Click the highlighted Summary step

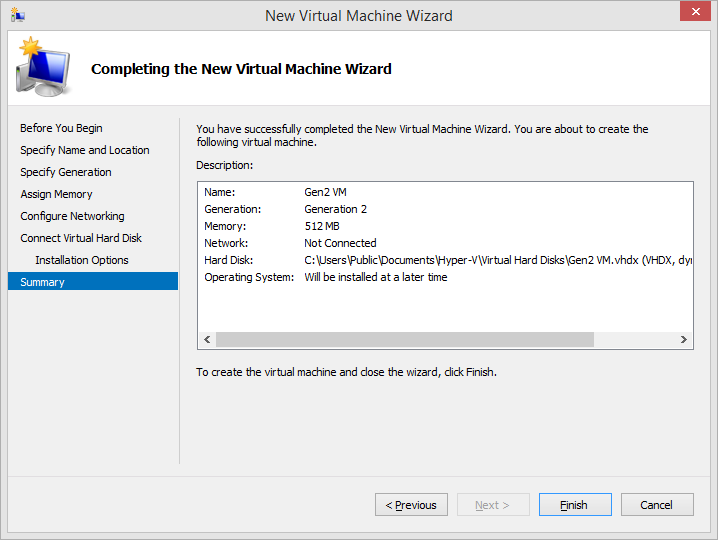[42, 282]
